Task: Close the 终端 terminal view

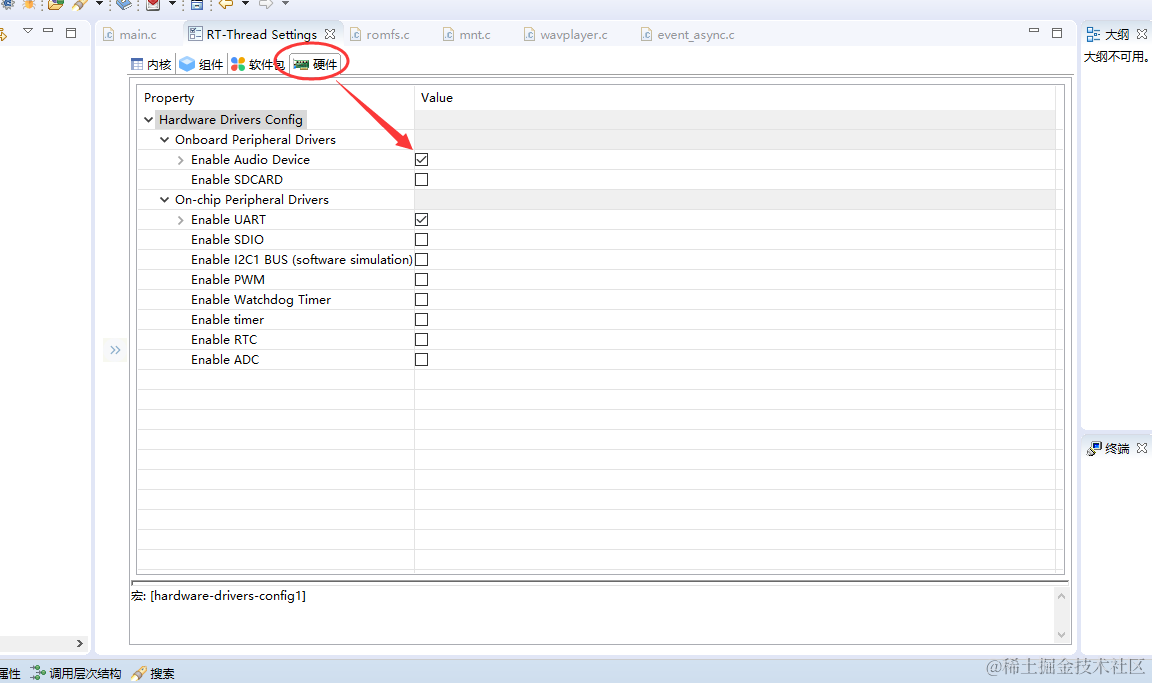Action: pos(1142,447)
